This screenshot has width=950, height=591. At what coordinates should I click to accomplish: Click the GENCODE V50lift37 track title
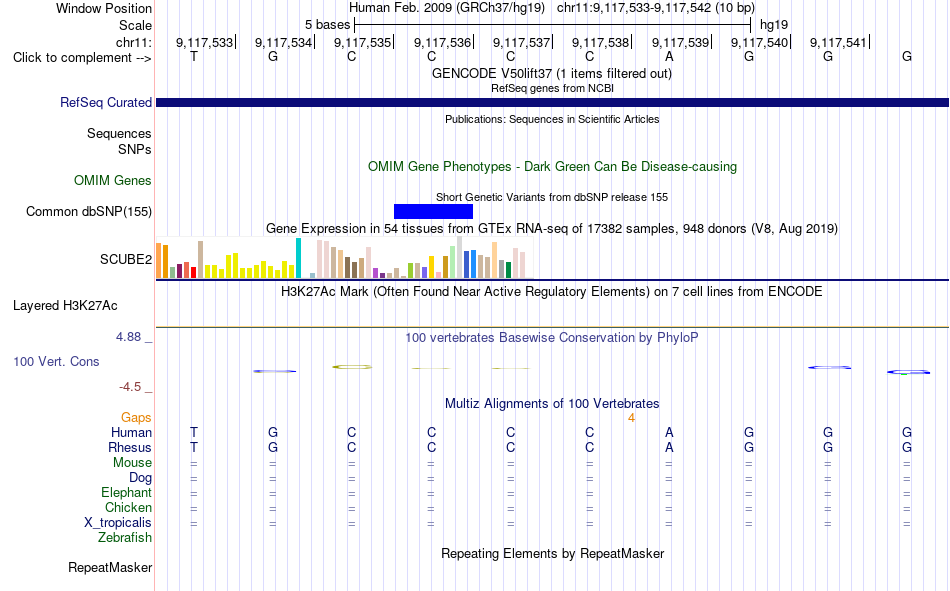coord(552,74)
